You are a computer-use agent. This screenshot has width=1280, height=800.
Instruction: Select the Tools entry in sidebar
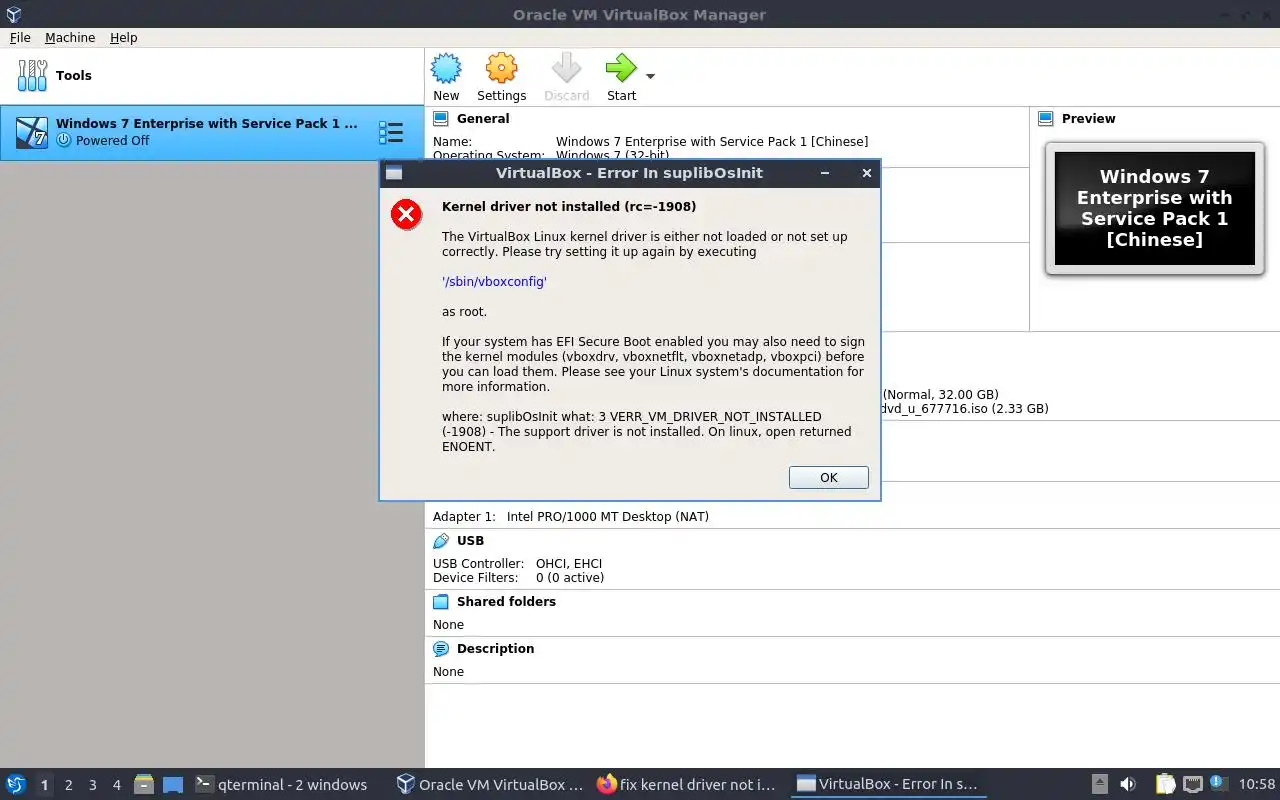212,75
